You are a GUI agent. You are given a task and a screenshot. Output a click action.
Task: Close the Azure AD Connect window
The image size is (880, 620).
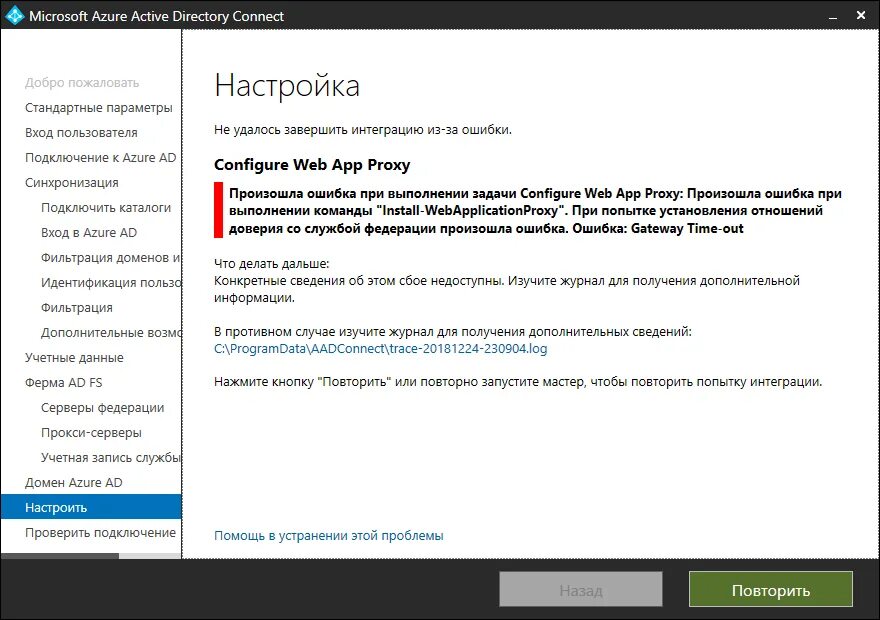pyautogui.click(x=861, y=16)
